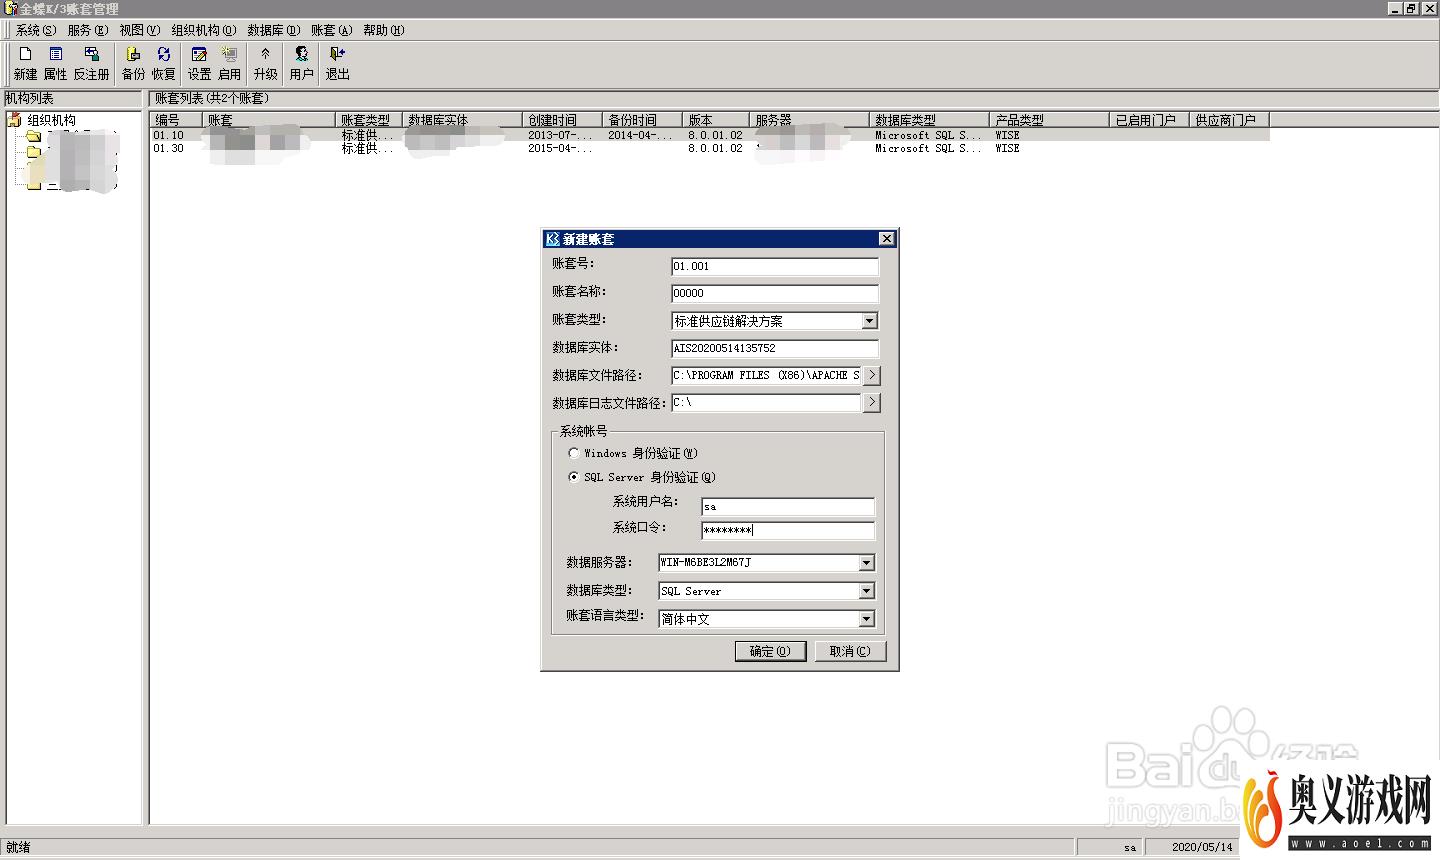Viewport: 1440px width, 860px height.
Task: Sort by 数据库实体 column header
Action: pyautogui.click(x=463, y=120)
